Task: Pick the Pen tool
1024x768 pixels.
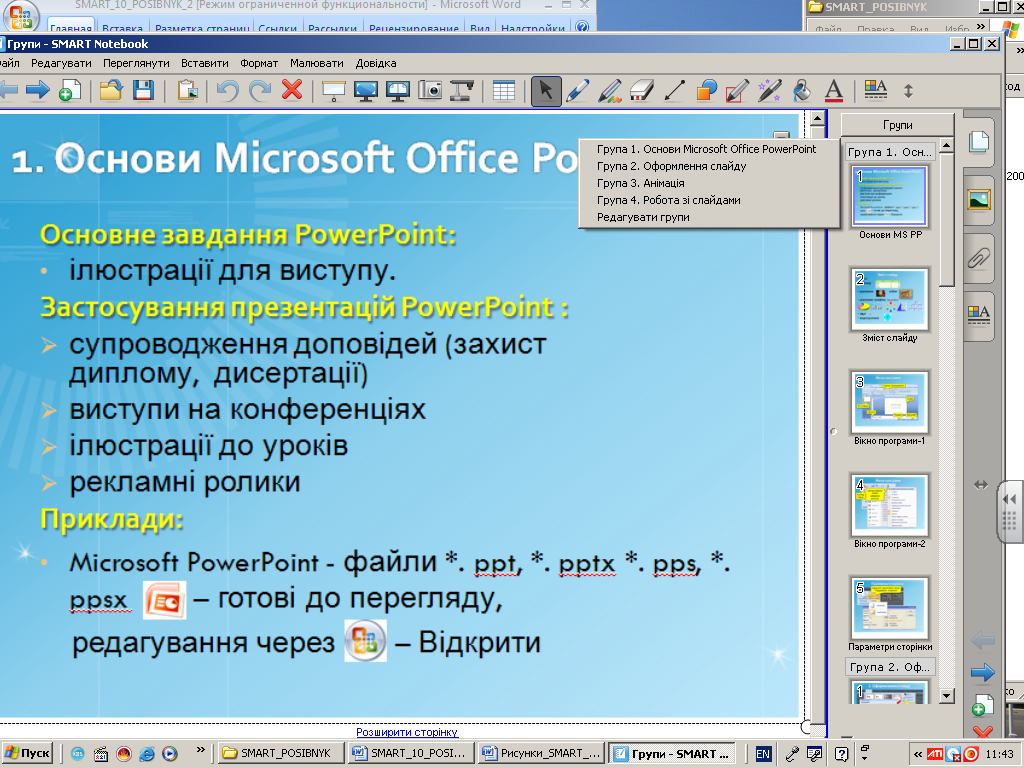Action: click(x=577, y=91)
